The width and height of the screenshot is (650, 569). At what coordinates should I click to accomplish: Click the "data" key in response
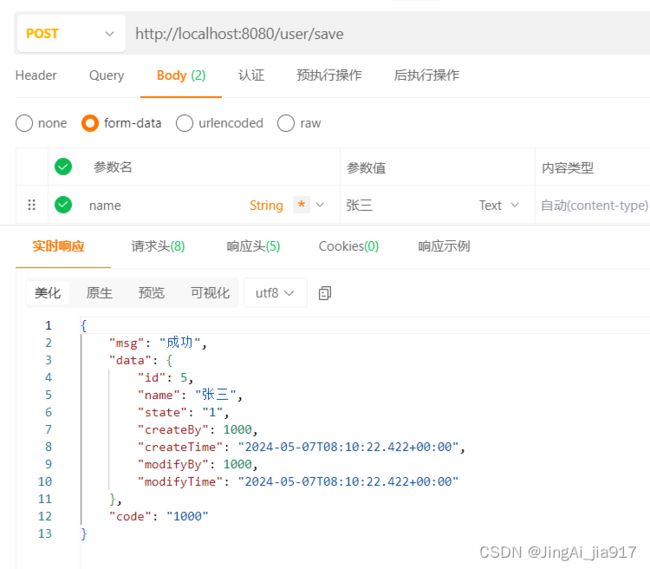130,361
